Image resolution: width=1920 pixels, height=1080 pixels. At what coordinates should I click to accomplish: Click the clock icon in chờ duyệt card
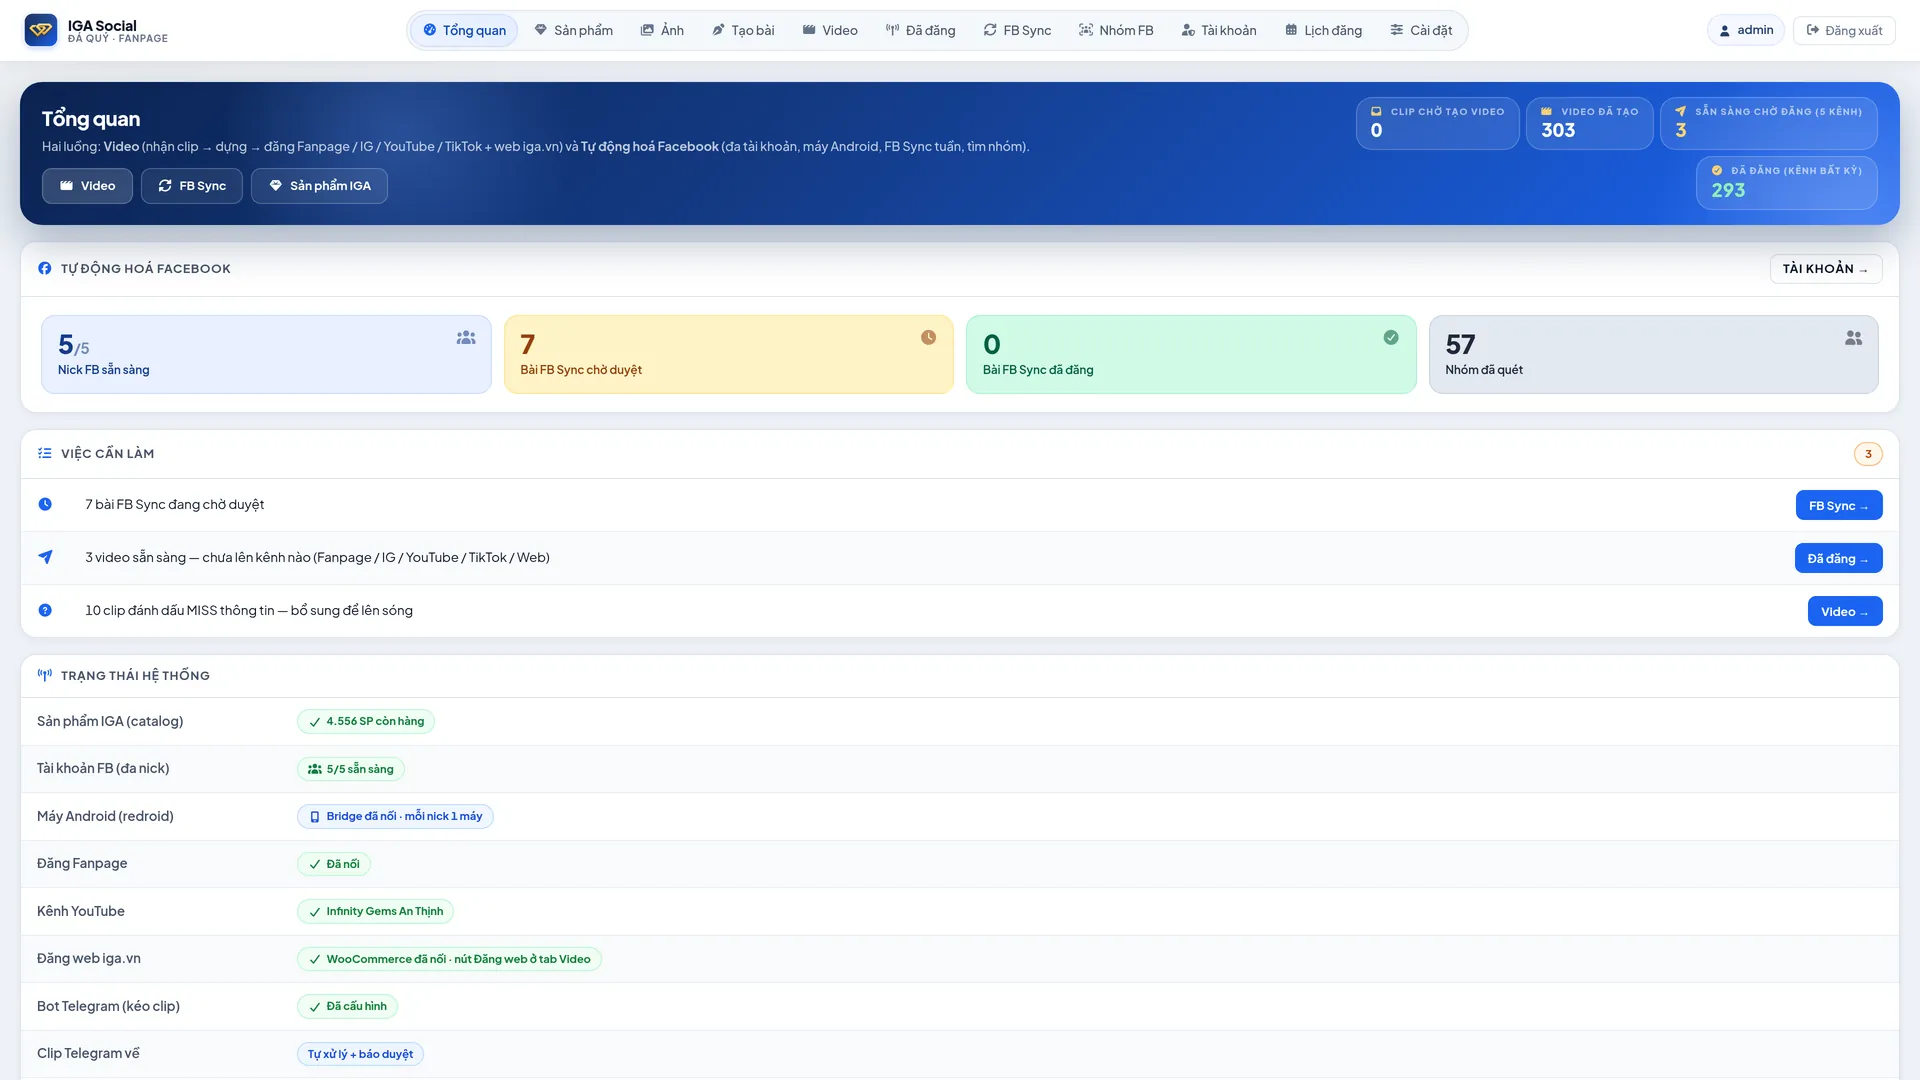click(929, 338)
